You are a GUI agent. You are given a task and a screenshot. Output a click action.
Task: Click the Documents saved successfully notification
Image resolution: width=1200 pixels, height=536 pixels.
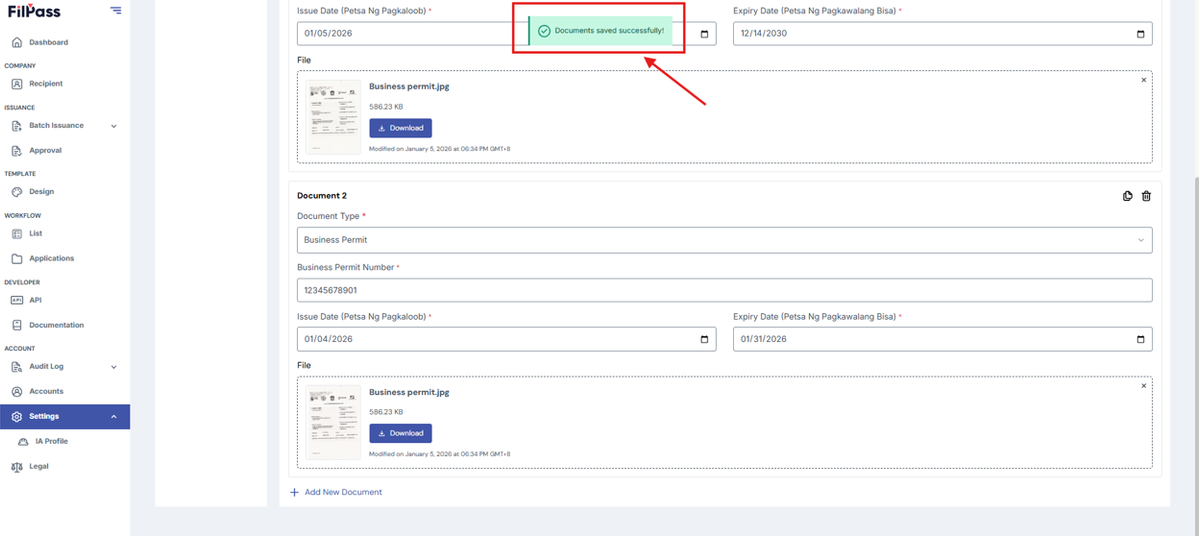click(x=600, y=31)
